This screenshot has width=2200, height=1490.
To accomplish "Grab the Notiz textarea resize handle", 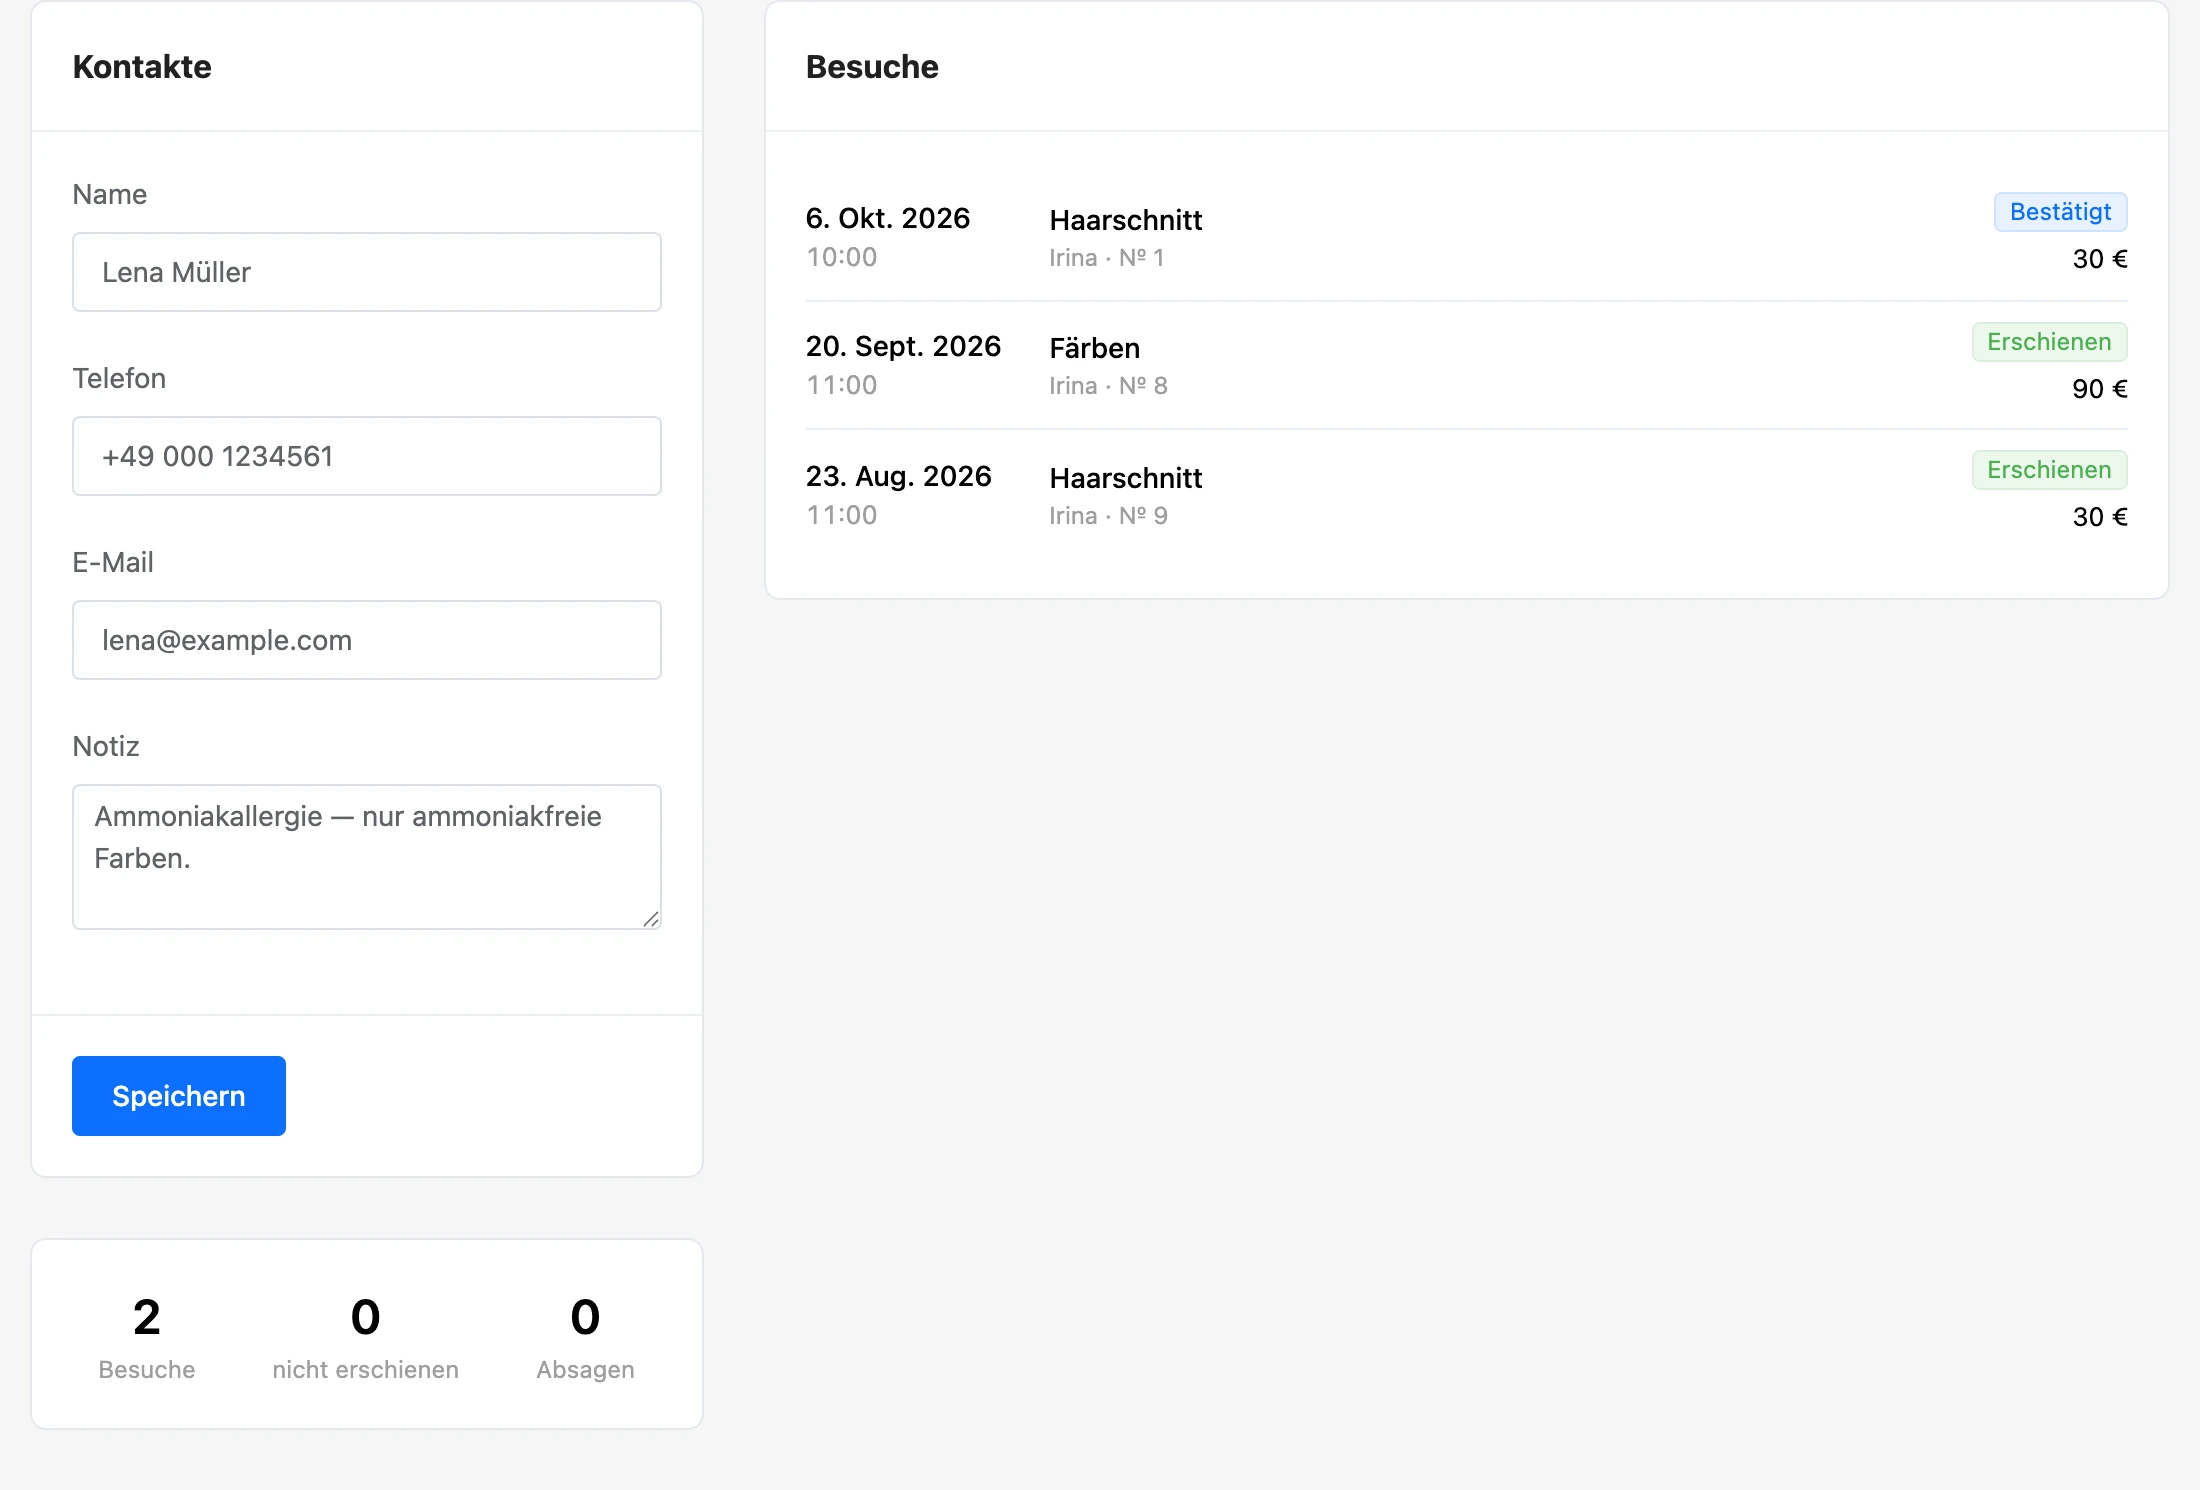I will tap(651, 919).
